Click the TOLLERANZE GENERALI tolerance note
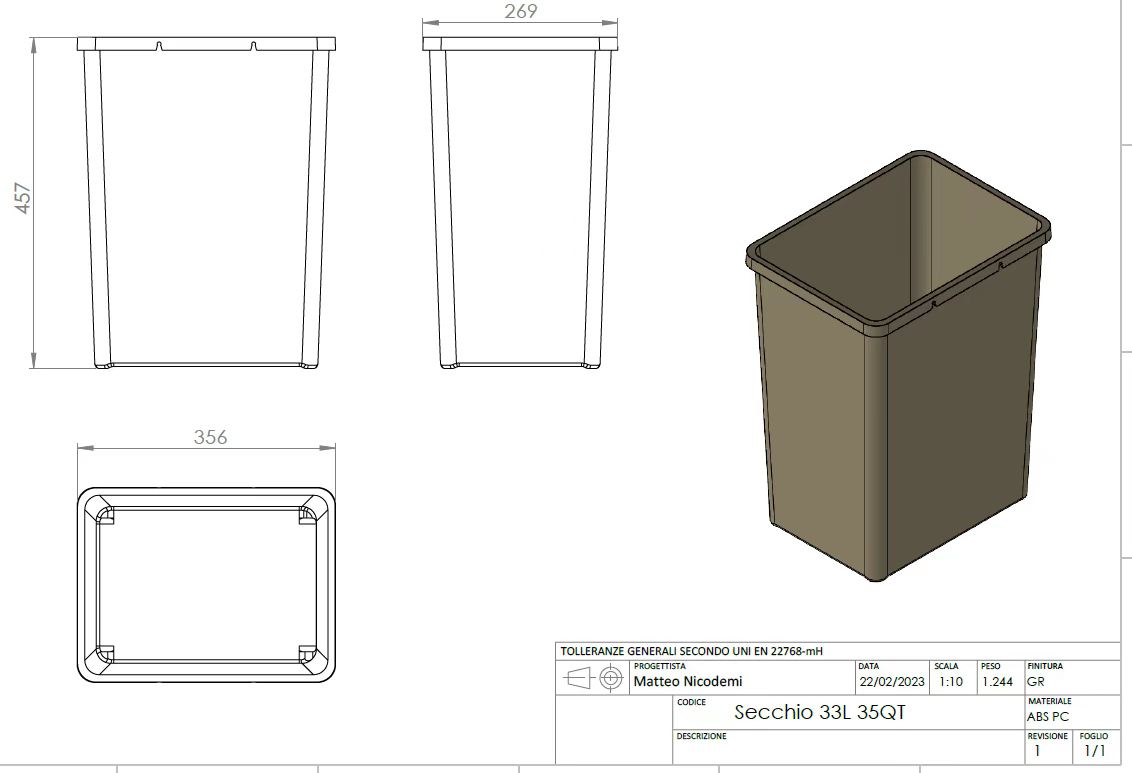This screenshot has width=1132, height=773. 692,651
